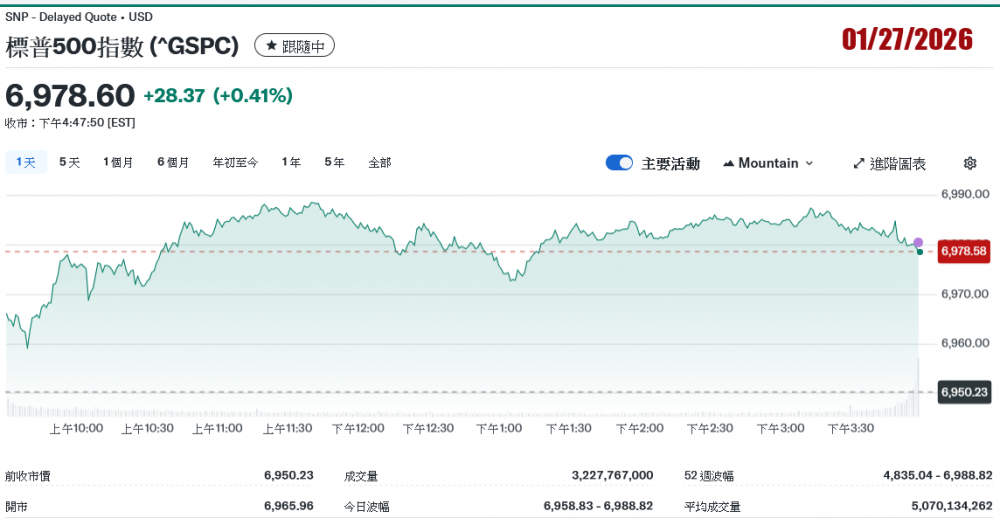Click the 下午12:00 time axis label
The height and width of the screenshot is (532, 1000).
coord(358,428)
